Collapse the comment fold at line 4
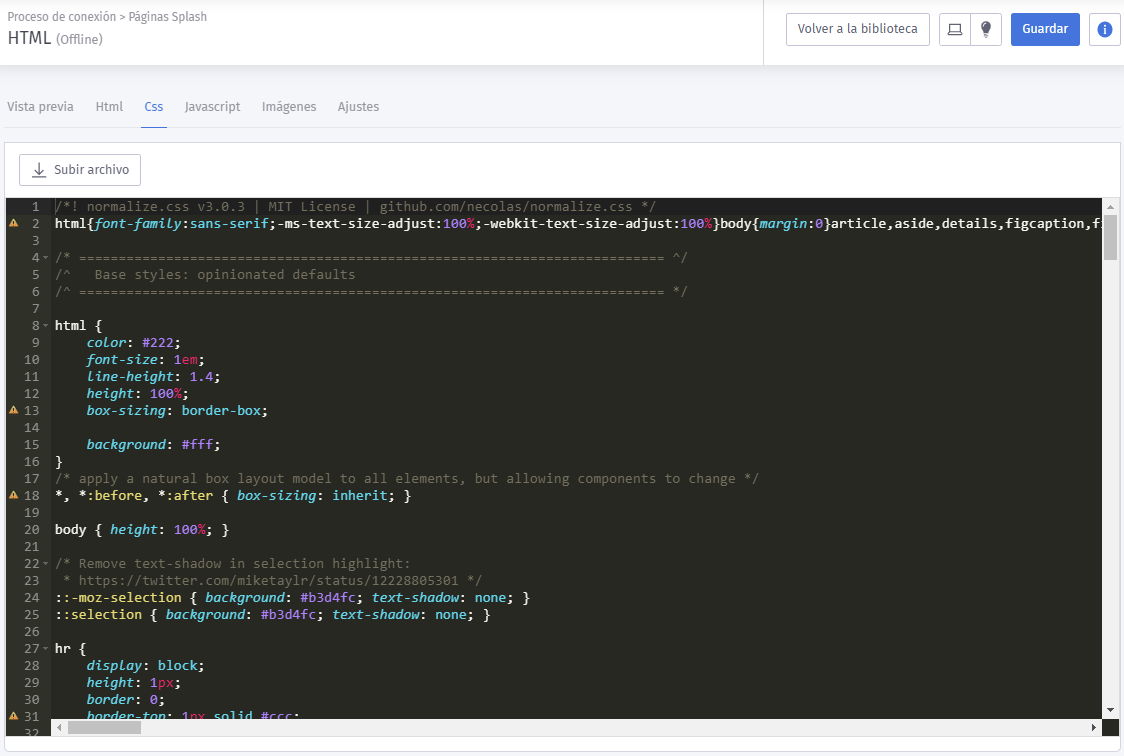 coord(46,258)
